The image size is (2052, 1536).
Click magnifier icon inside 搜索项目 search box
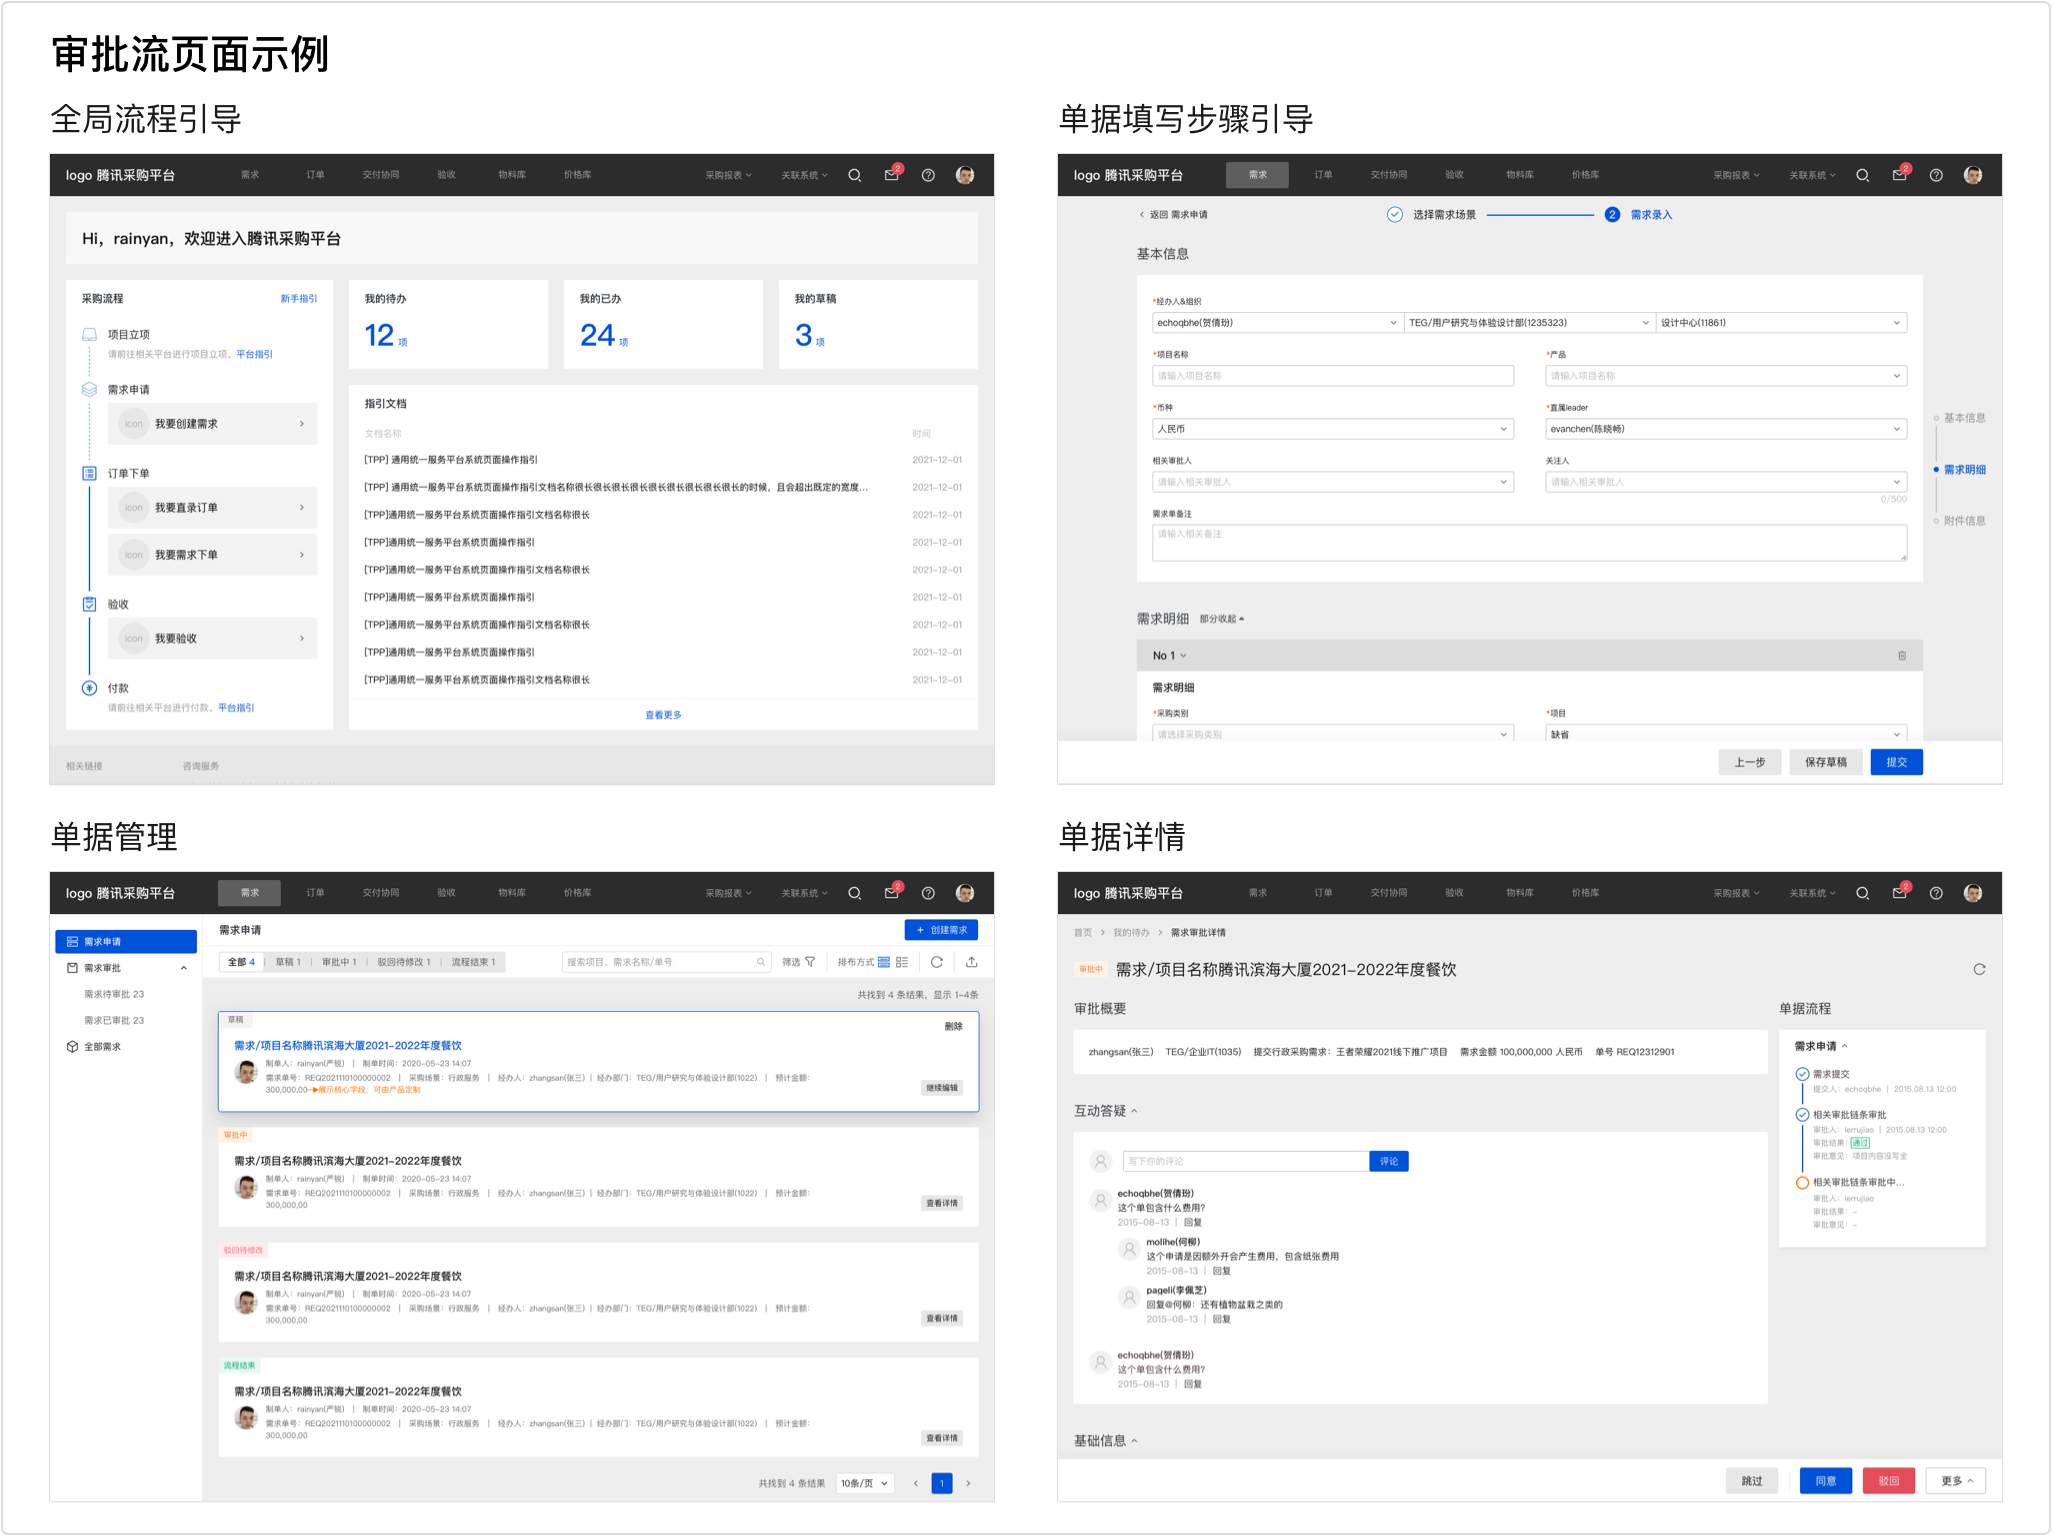761,962
